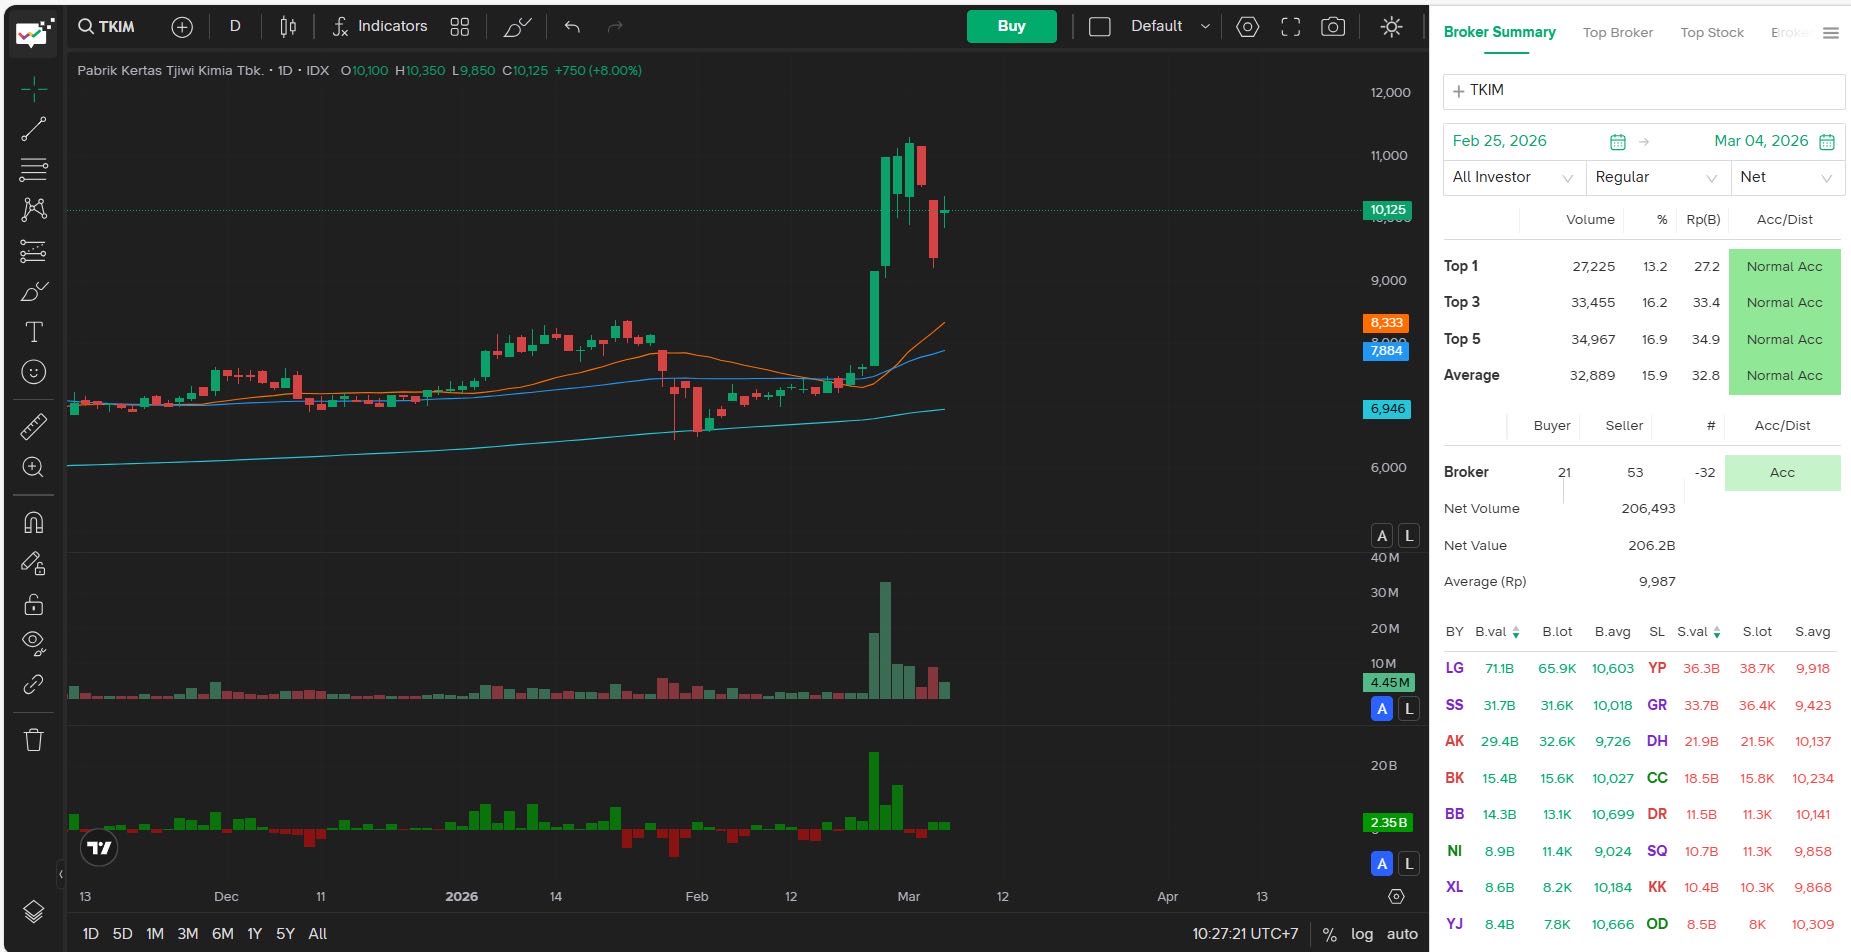Open the start date calendar picker
Image resolution: width=1851 pixels, height=952 pixels.
[1618, 142]
